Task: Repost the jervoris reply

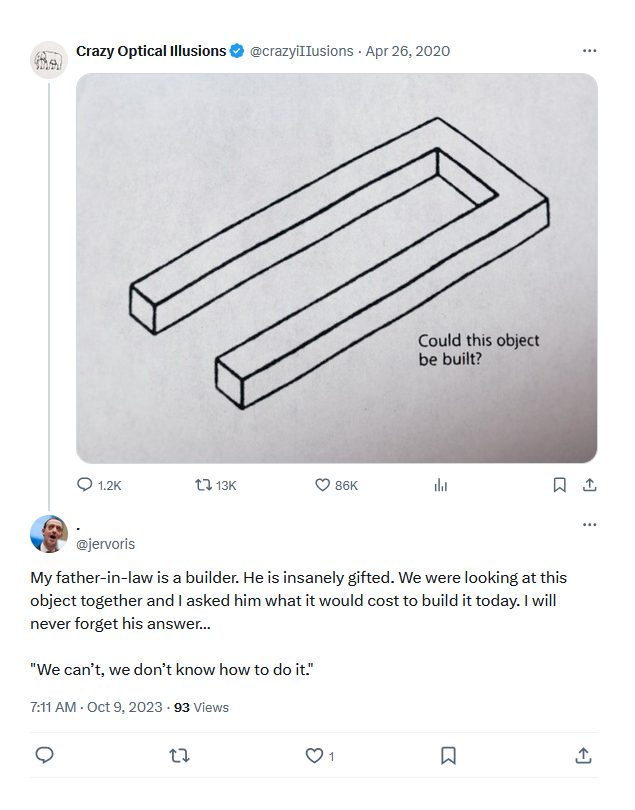Action: pos(180,756)
